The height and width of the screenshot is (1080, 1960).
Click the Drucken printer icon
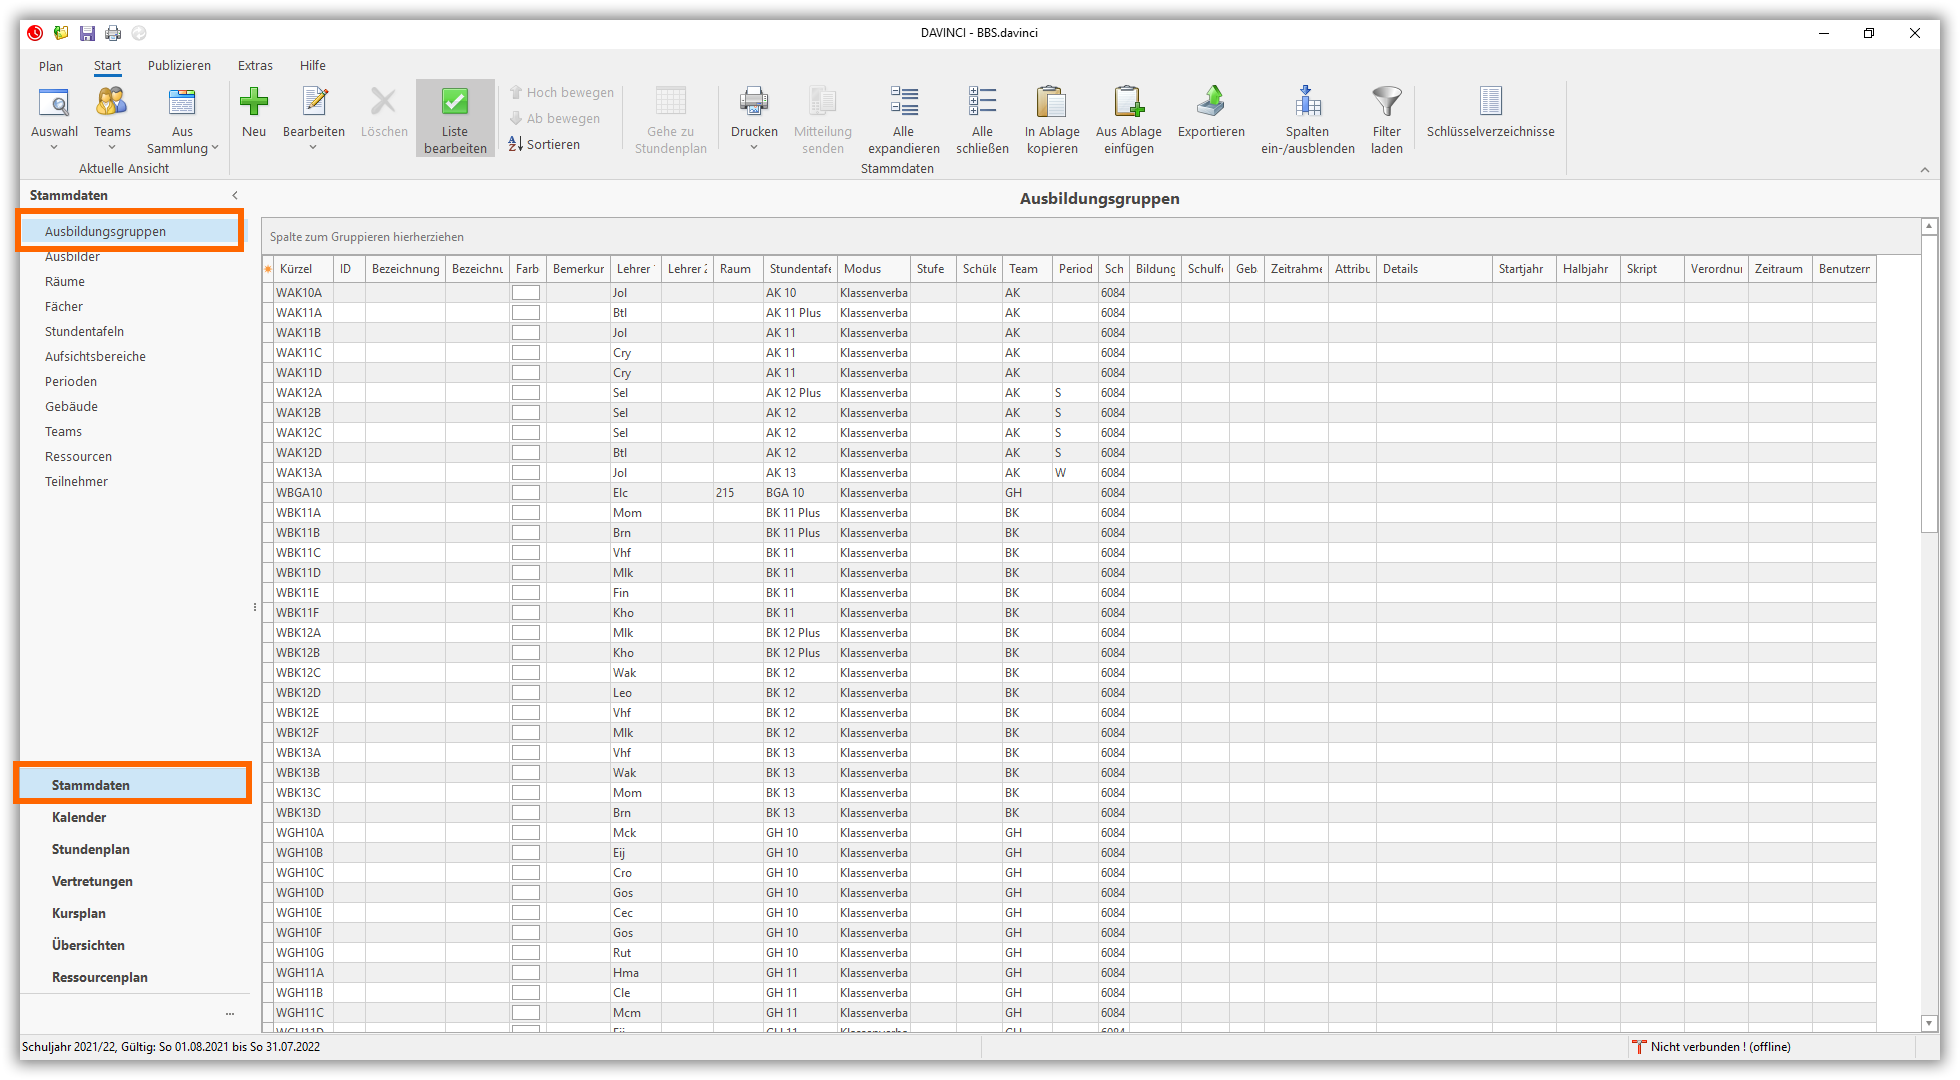click(x=754, y=102)
